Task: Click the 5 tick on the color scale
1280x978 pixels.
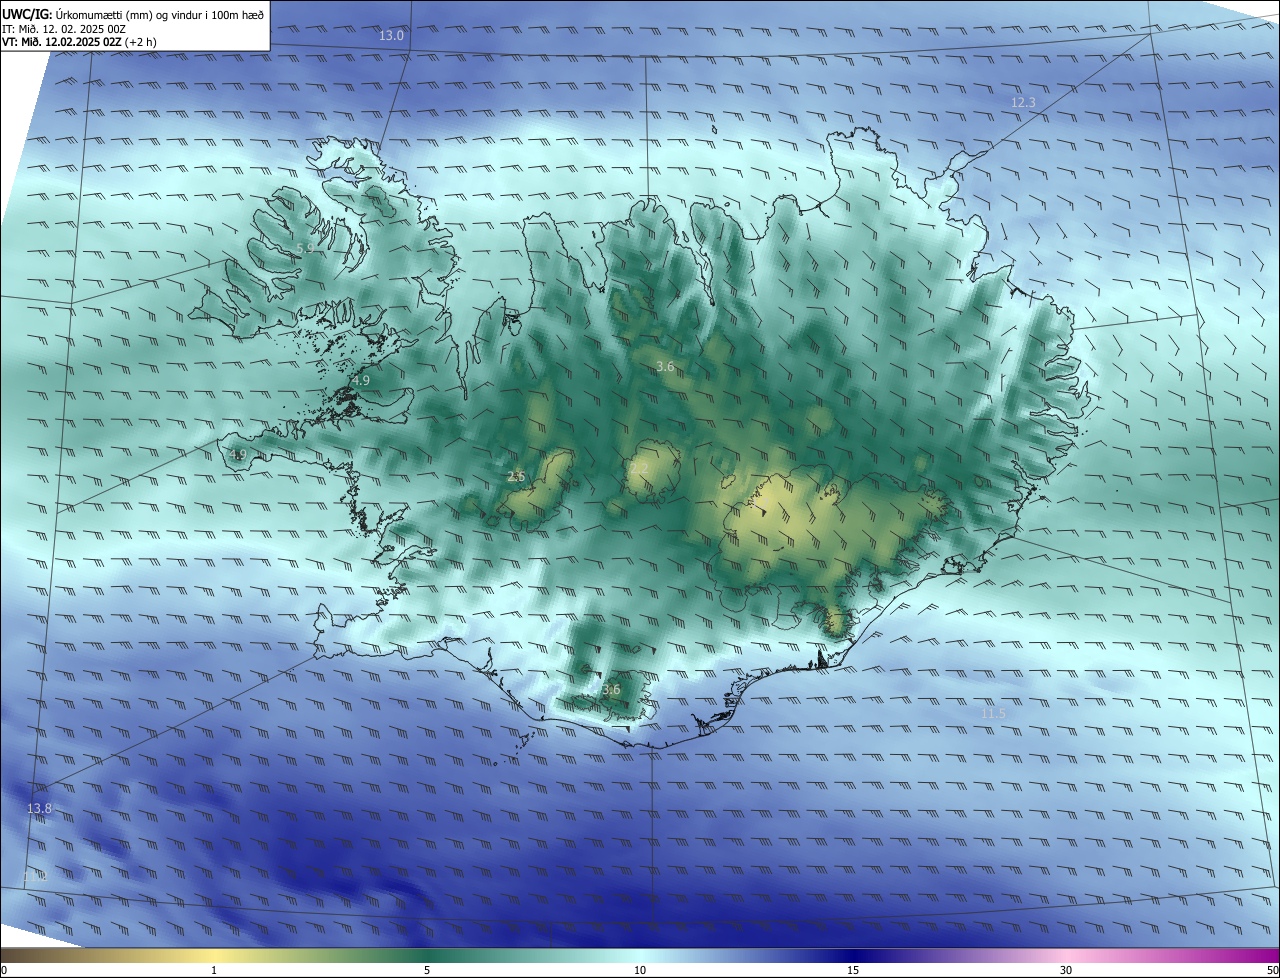Action: coord(427,970)
